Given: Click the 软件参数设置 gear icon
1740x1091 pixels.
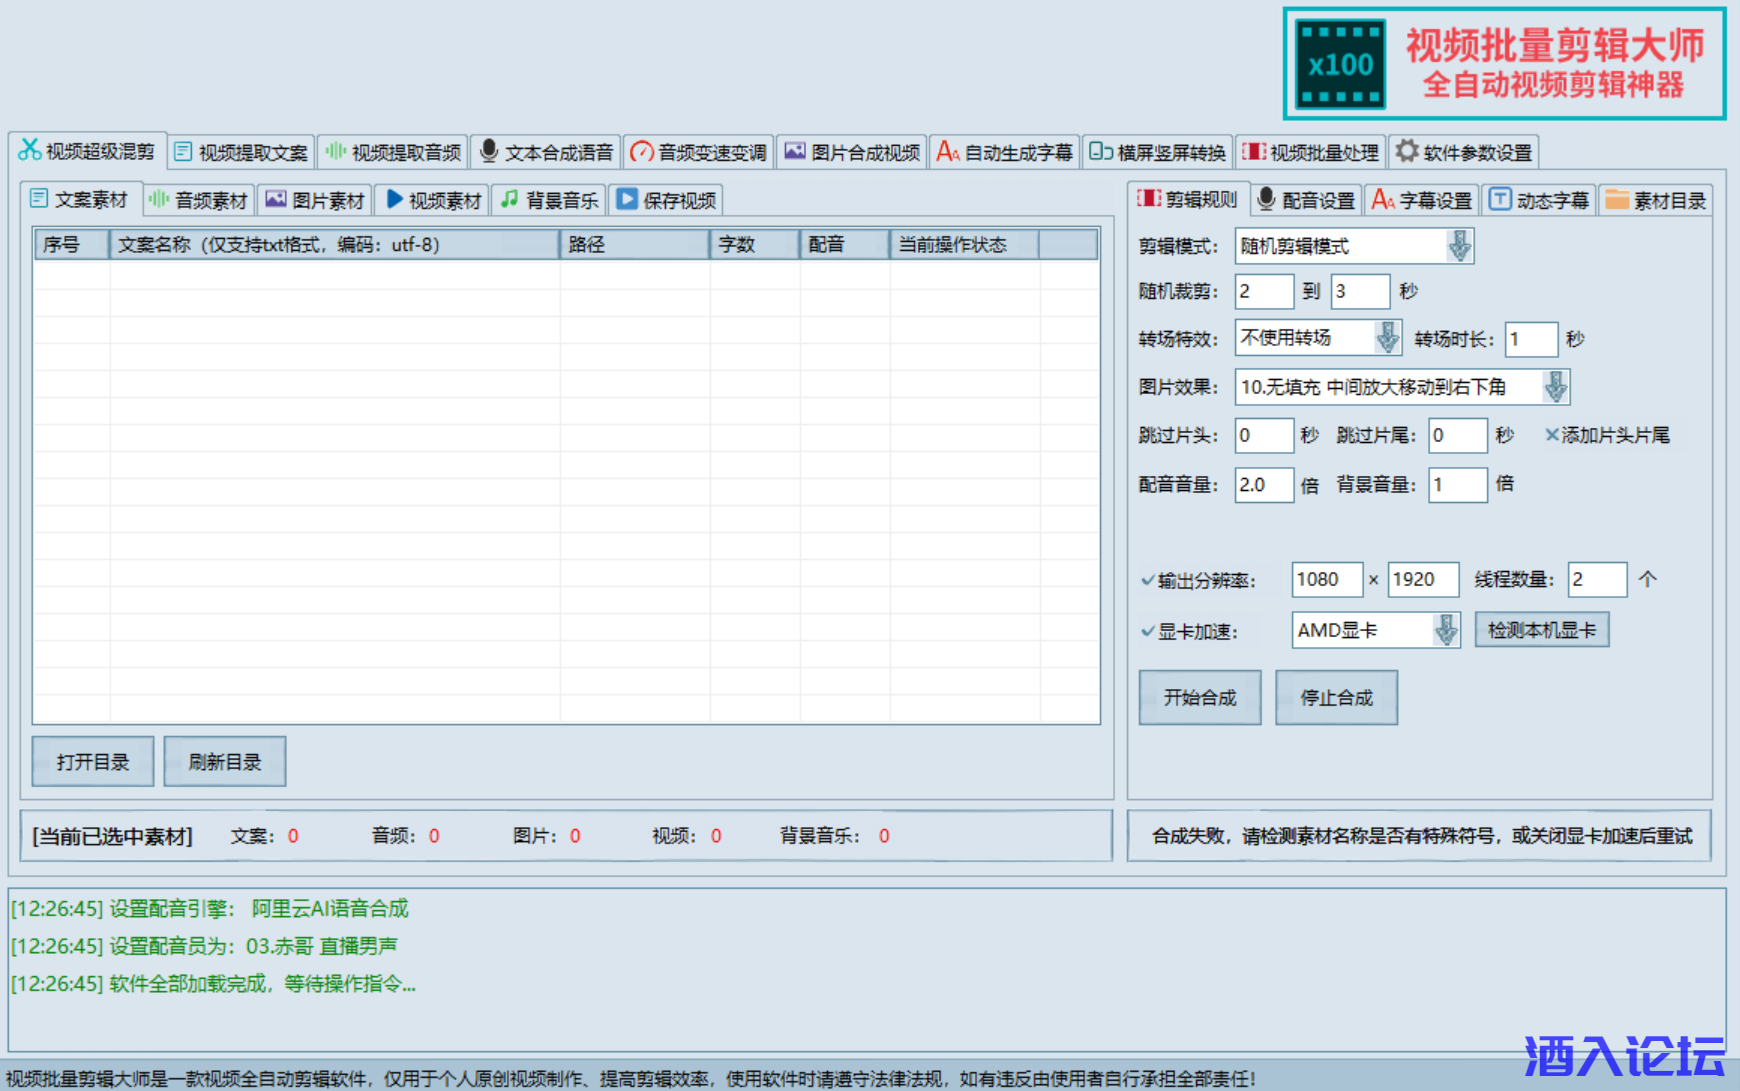Looking at the screenshot, I should (x=1407, y=151).
